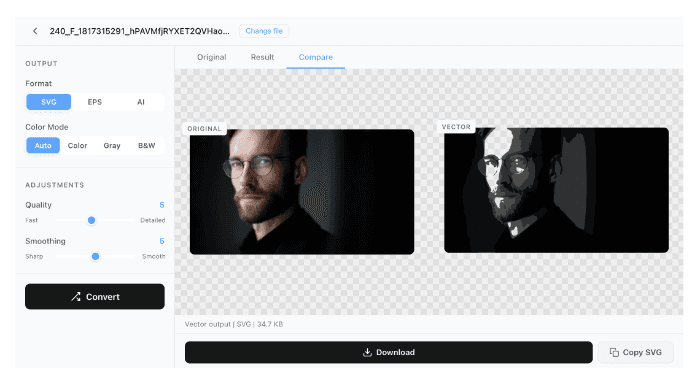This screenshot has width=700, height=368.
Task: Click the Fast label of Quality slider
Action: 32,220
